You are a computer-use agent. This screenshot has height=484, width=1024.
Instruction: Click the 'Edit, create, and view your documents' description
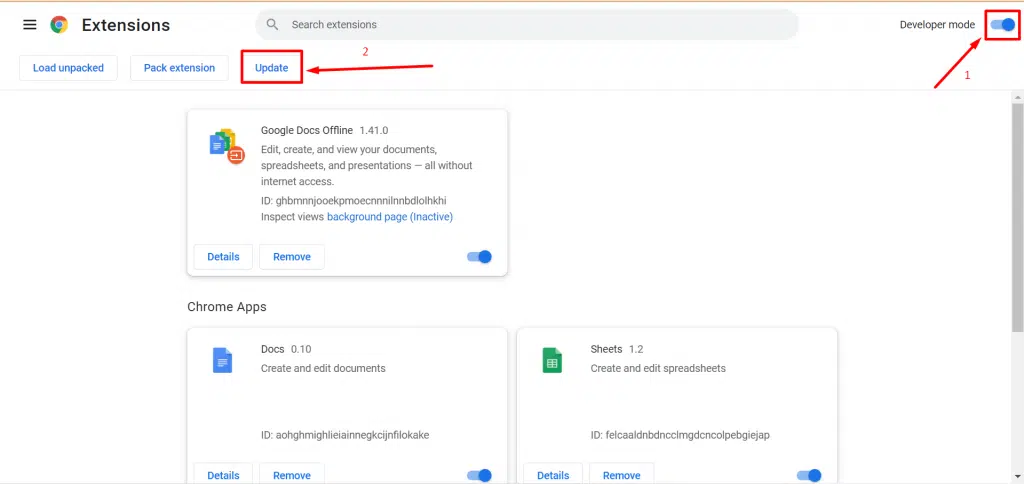366,165
